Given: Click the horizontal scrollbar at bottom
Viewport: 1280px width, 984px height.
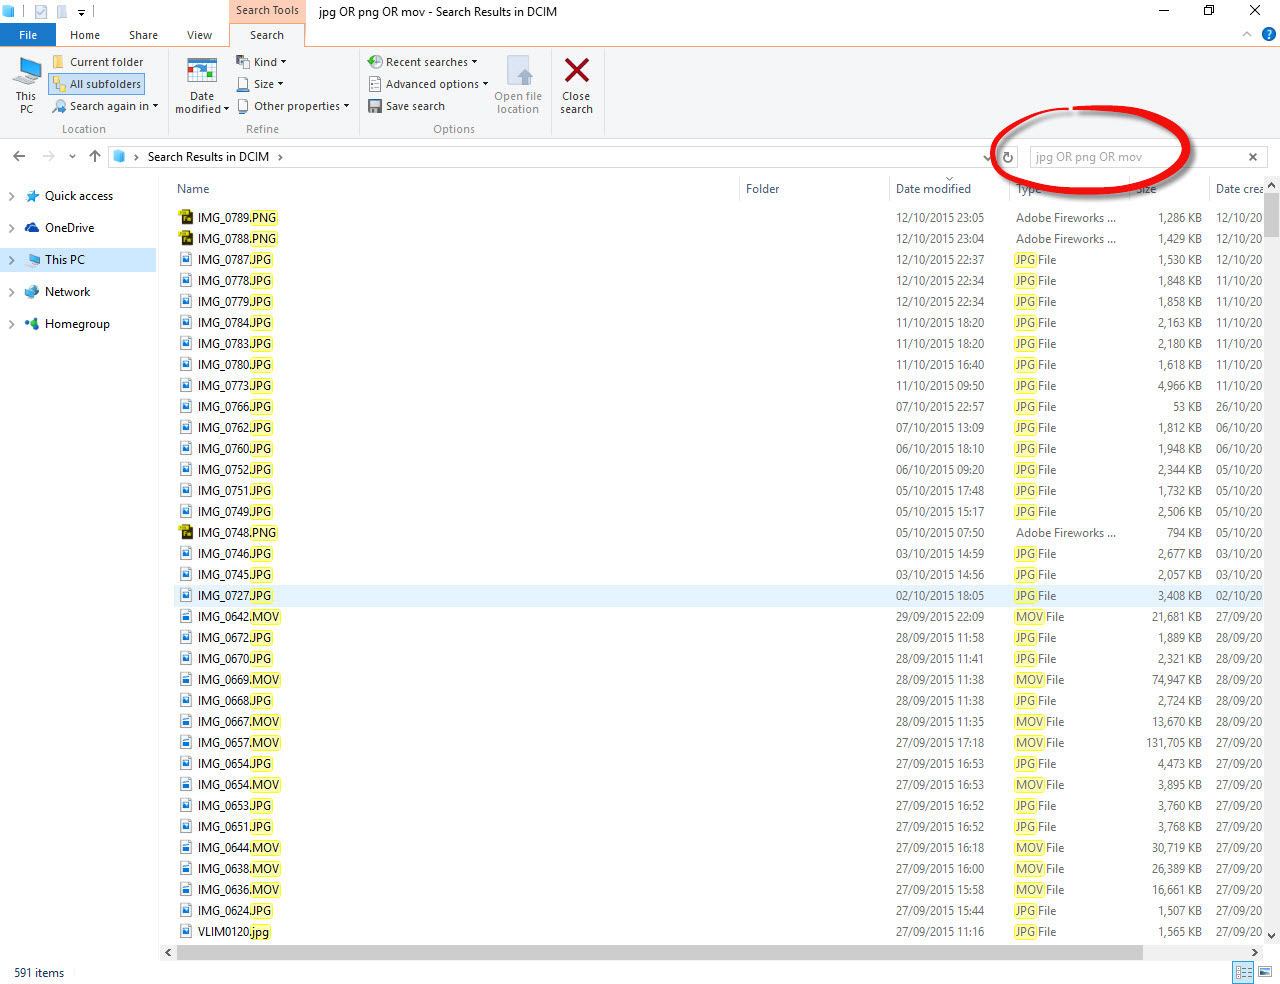Looking at the screenshot, I should click(x=660, y=953).
